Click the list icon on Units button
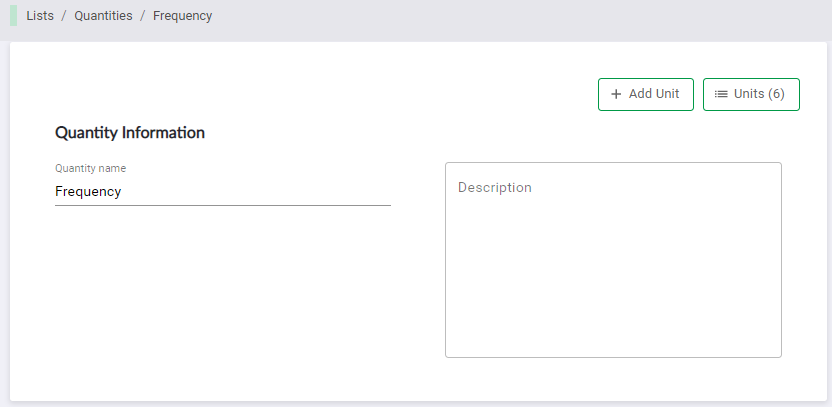832x407 pixels. 721,94
